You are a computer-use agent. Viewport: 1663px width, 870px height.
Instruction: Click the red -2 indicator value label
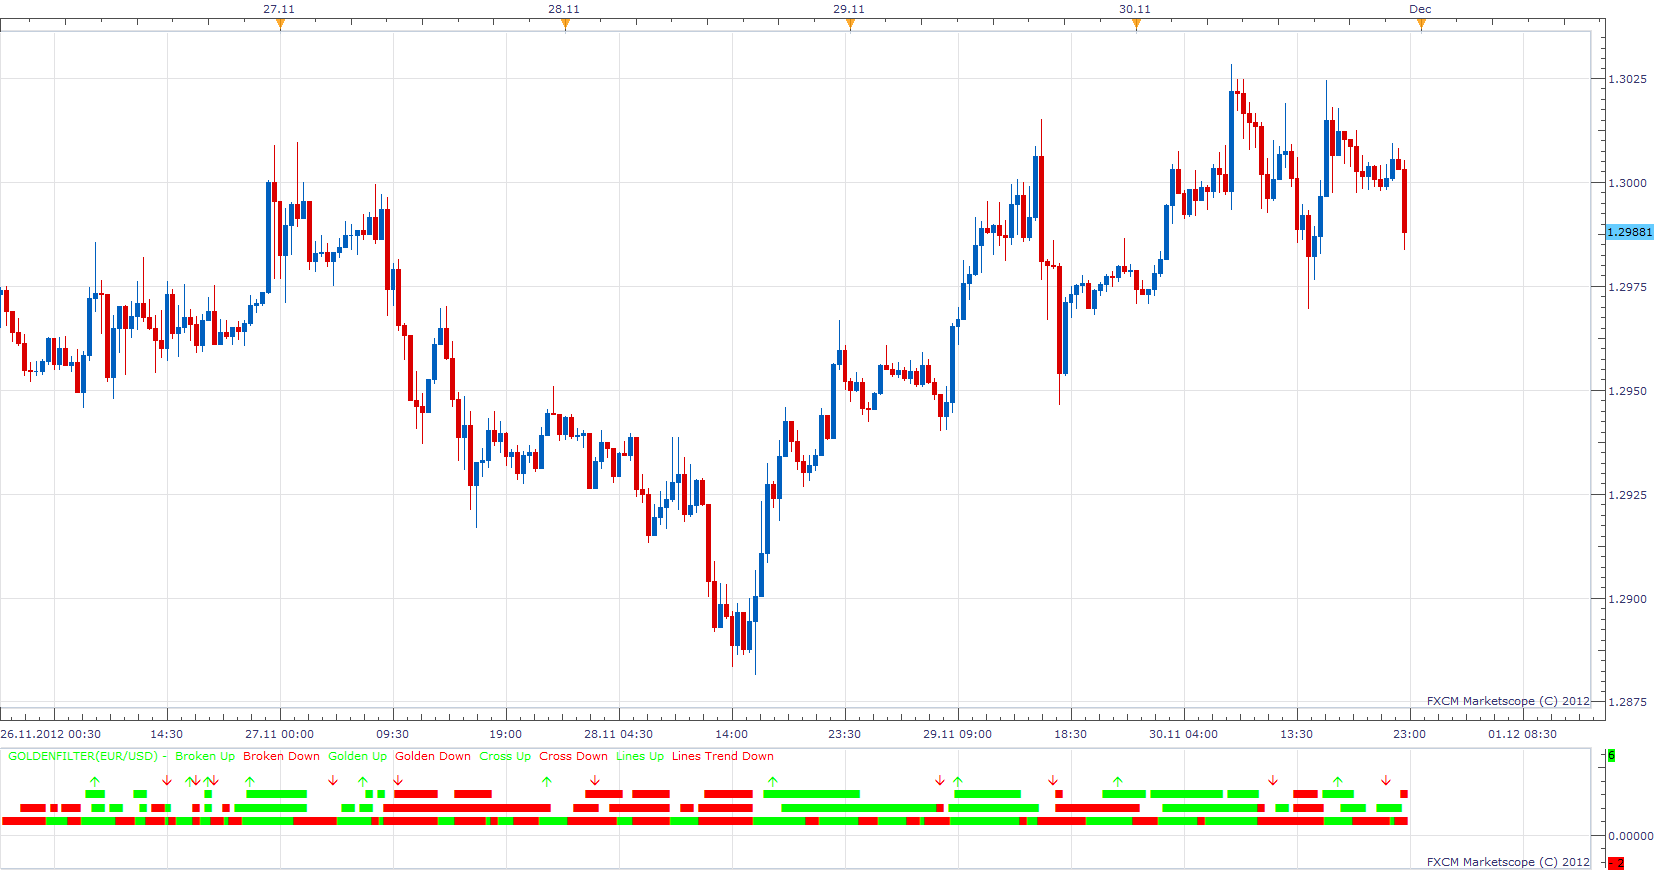[x=1616, y=863]
